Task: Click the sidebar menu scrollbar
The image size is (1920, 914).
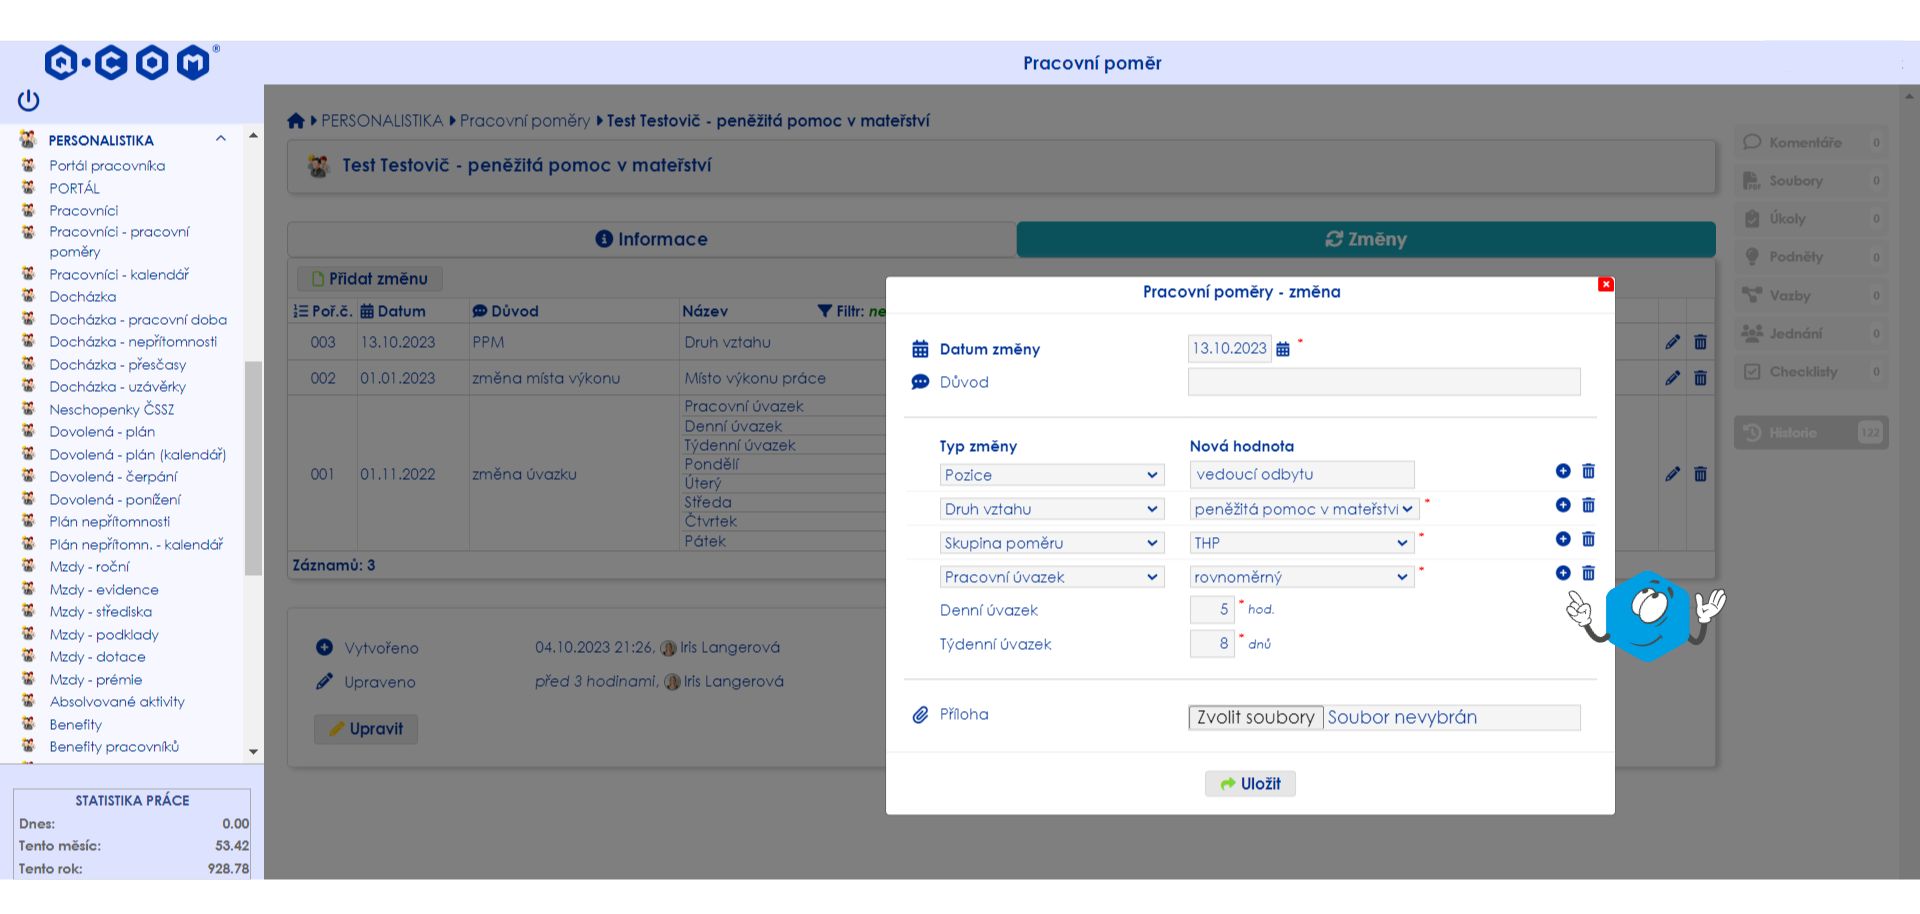Action: click(253, 468)
